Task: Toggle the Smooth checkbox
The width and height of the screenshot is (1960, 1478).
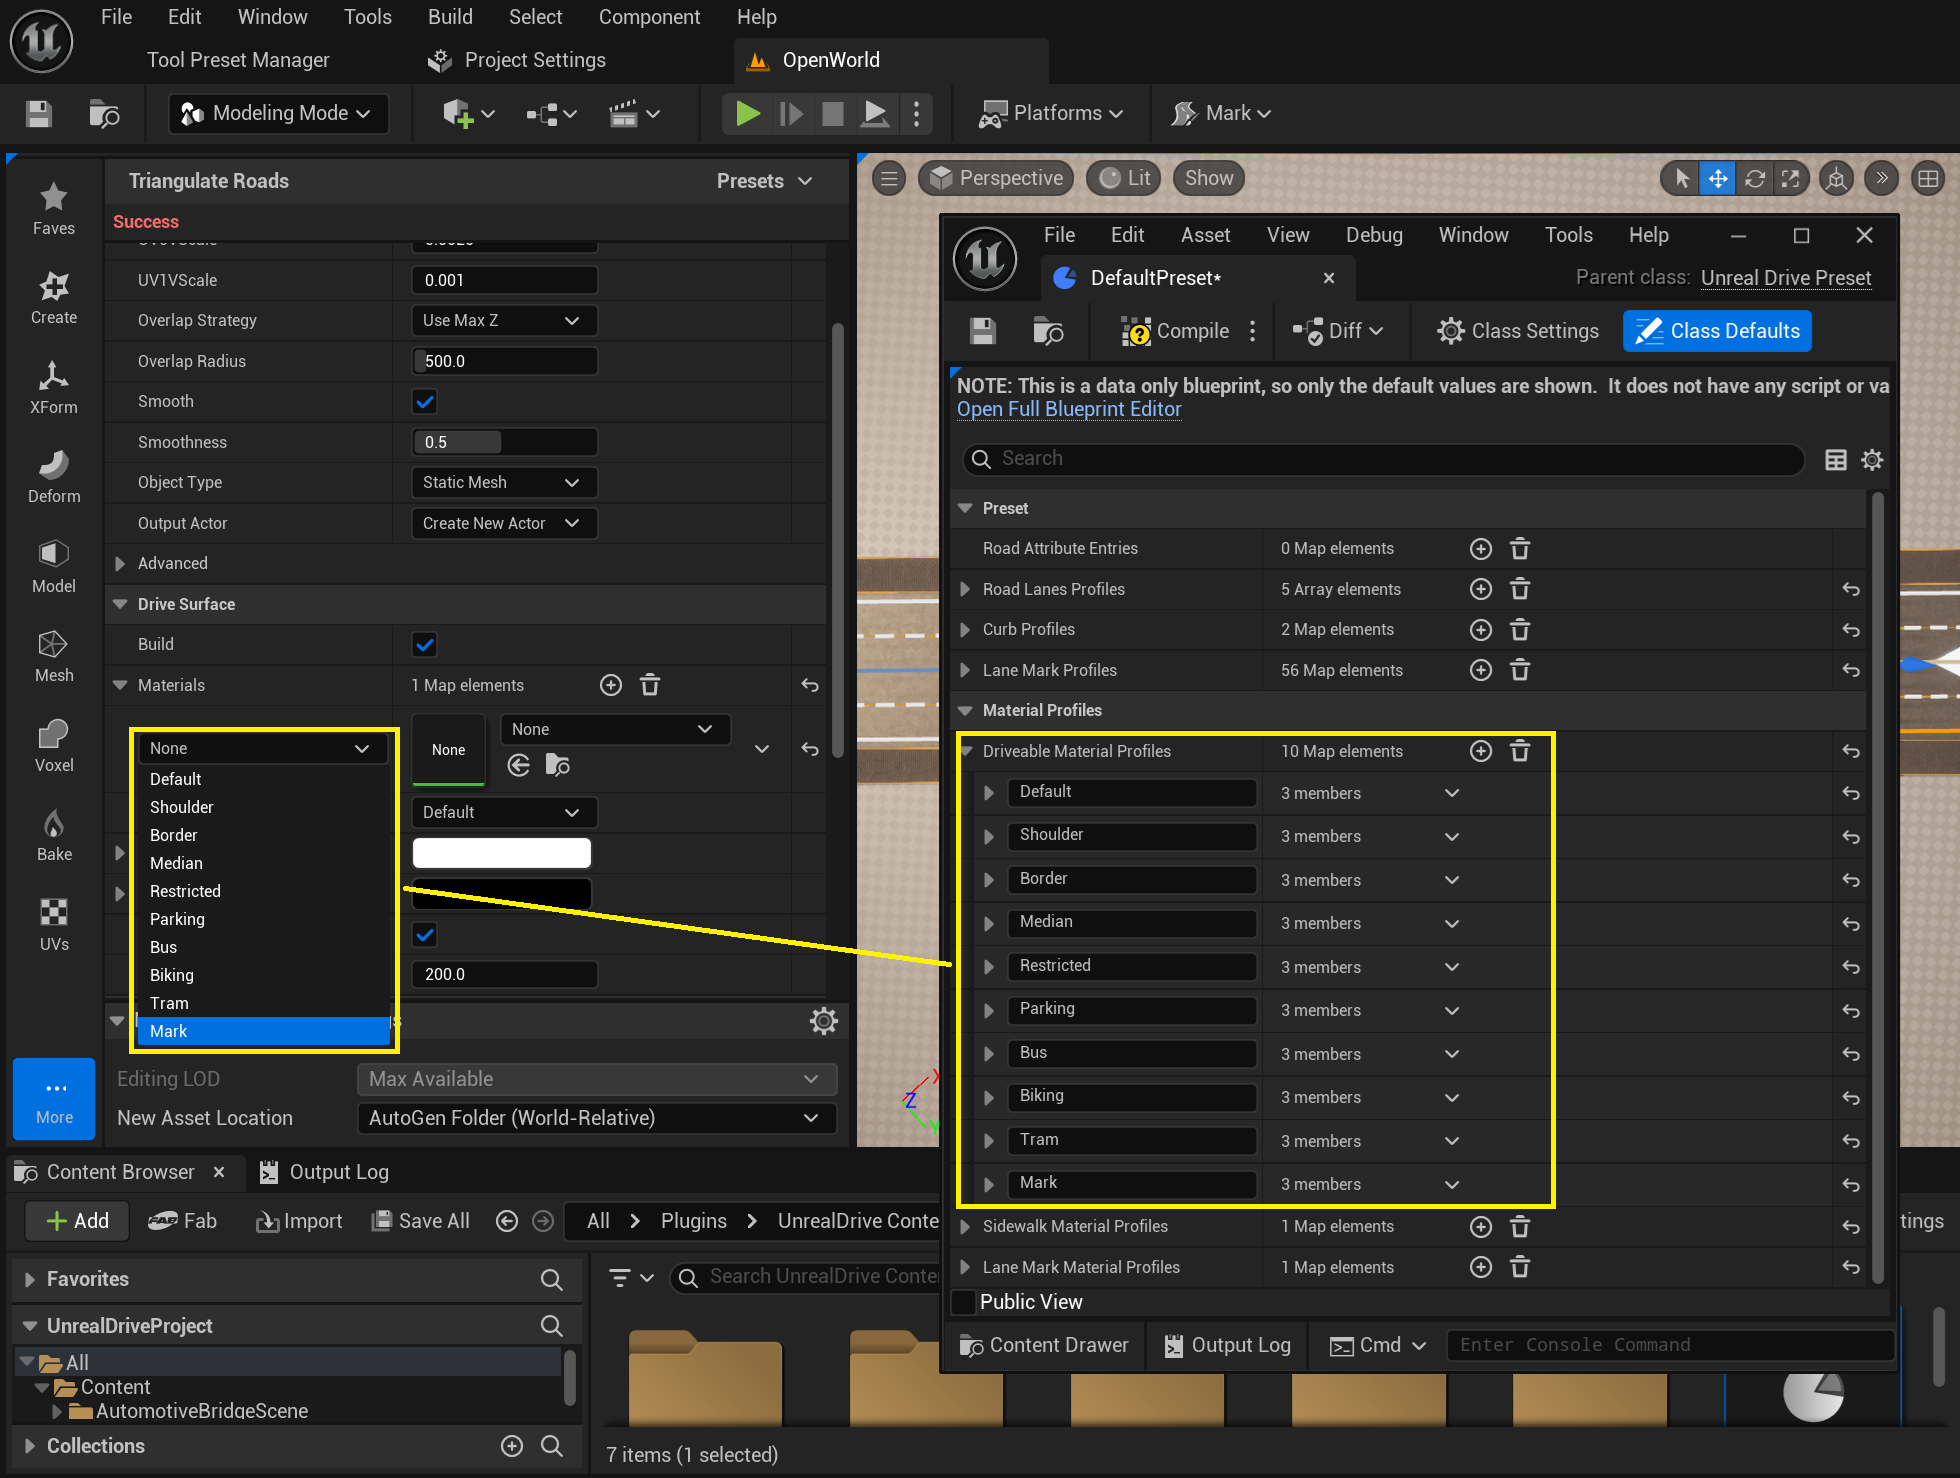Action: [425, 402]
